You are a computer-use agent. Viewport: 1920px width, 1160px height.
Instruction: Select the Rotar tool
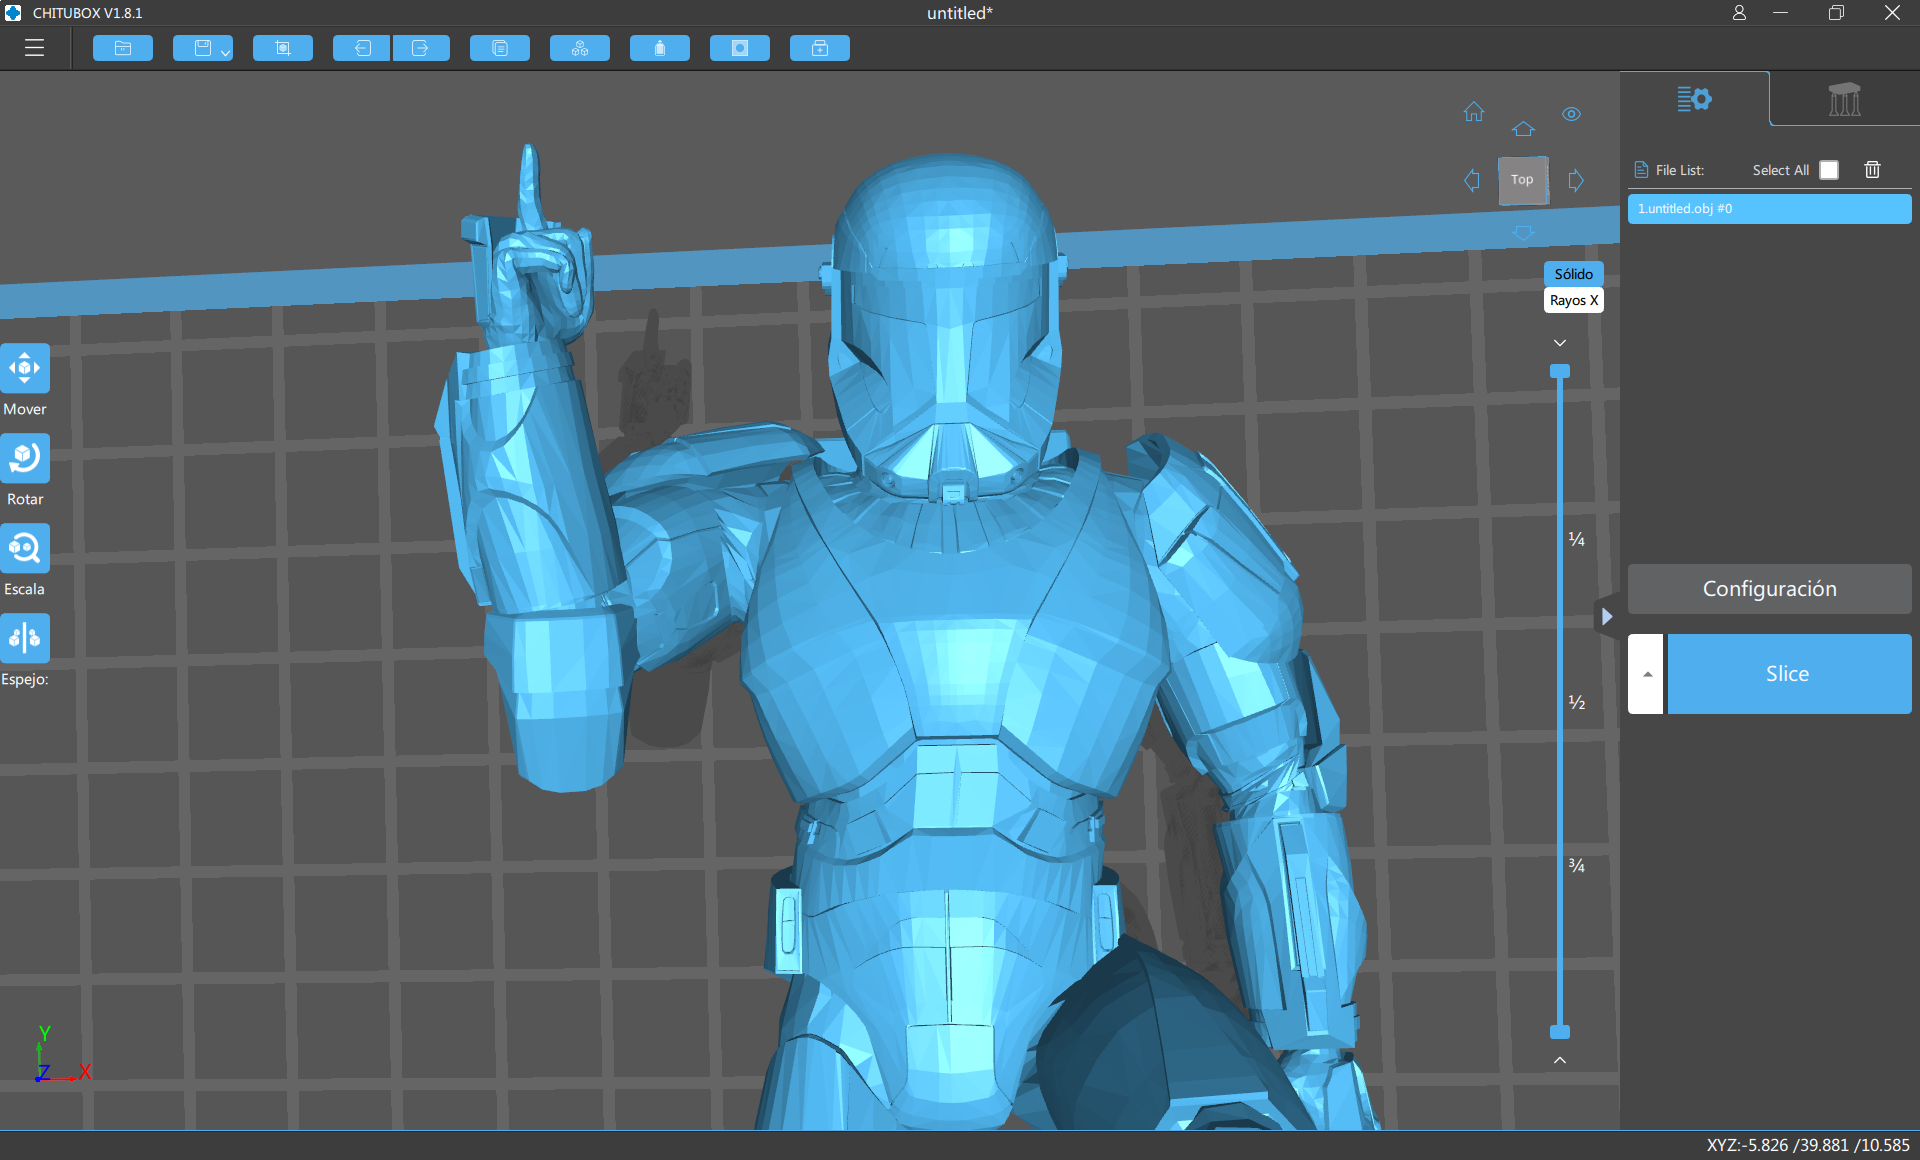[x=25, y=459]
